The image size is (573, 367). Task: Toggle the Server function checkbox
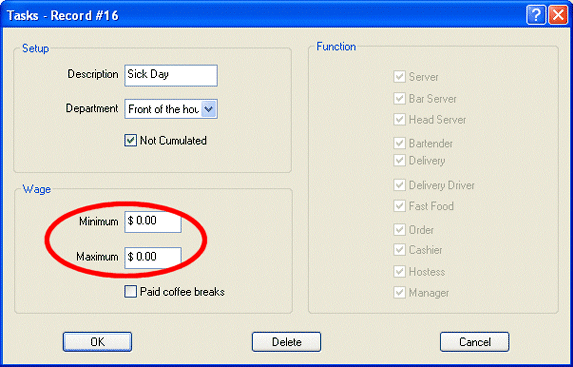click(x=399, y=77)
